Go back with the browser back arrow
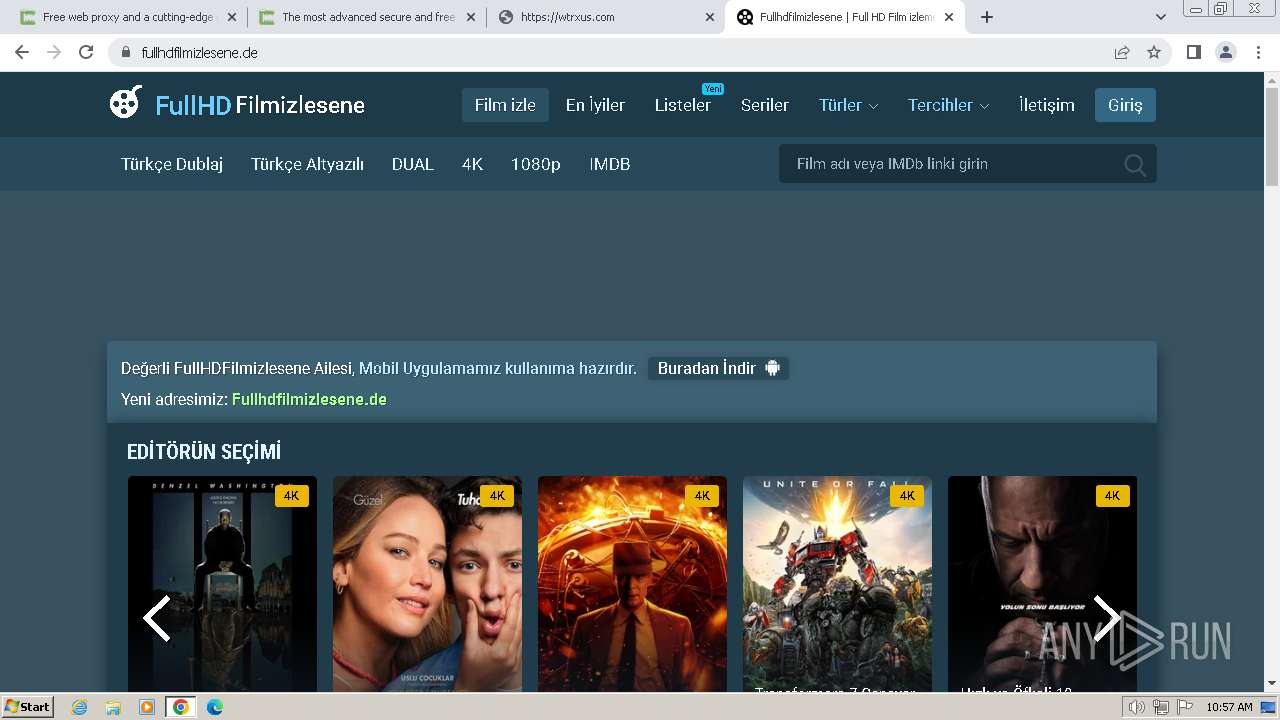1280x720 pixels. pos(22,52)
